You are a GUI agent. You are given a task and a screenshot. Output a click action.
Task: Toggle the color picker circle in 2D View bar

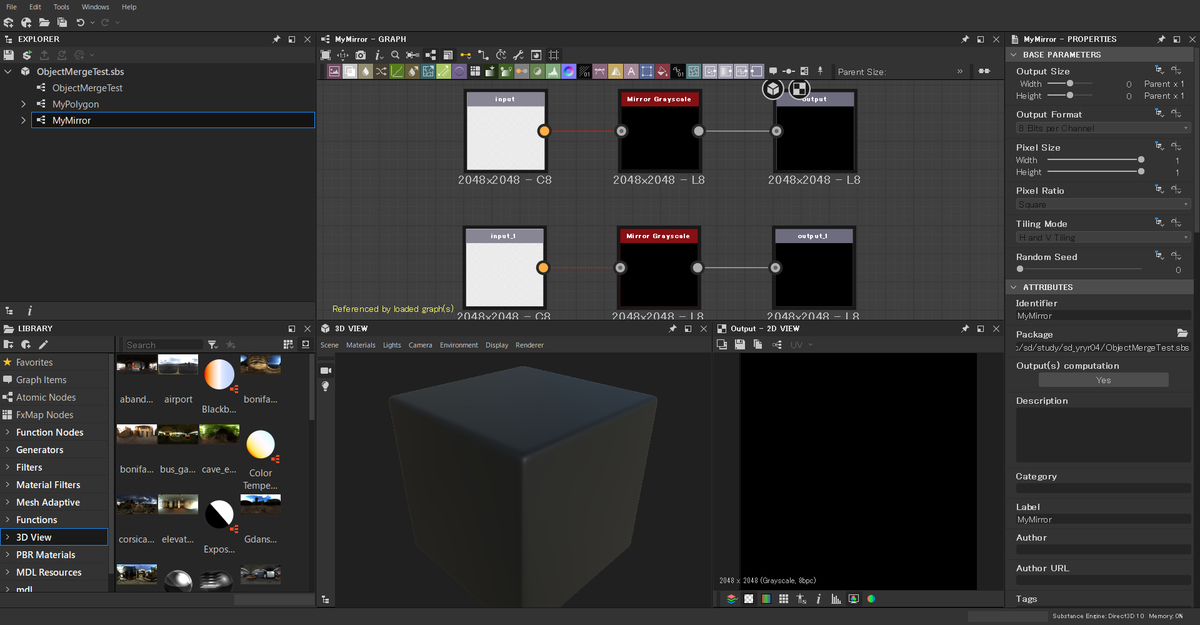[x=871, y=599]
